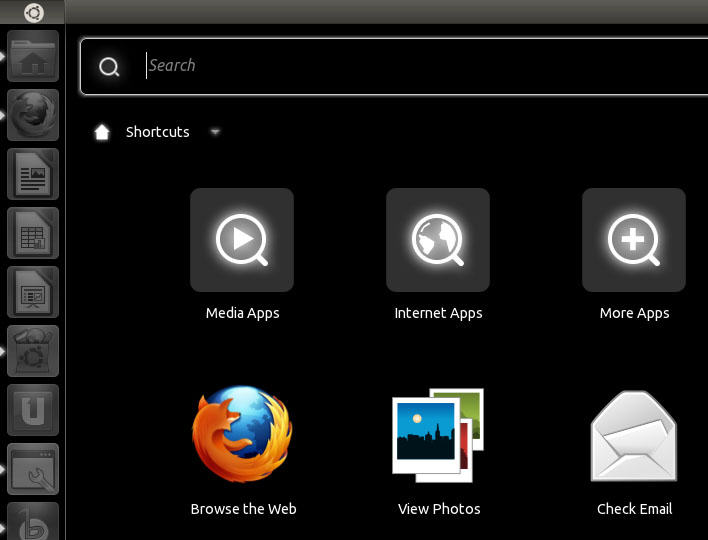
Task: Open the Home Folder launcher icon
Action: click(33, 56)
